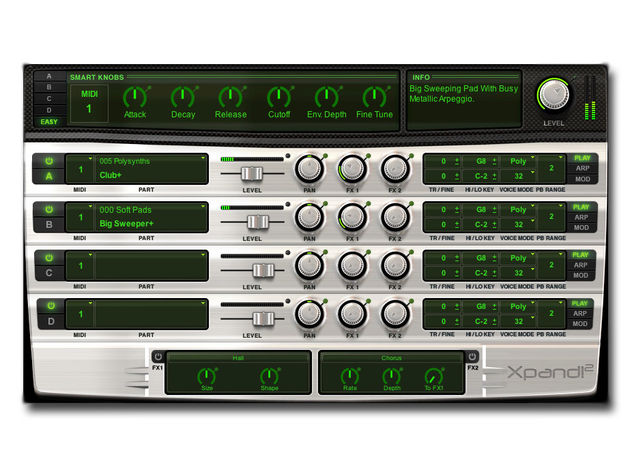Open part D voice count 32 dropdown
This screenshot has height=472, width=630.
[520, 321]
